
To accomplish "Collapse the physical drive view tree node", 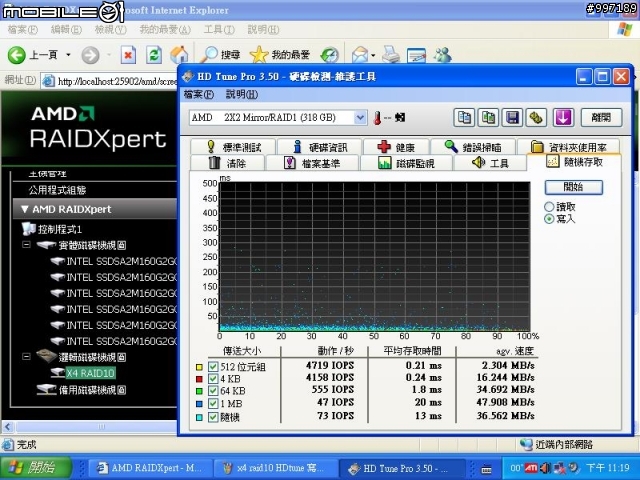I will click(x=26, y=245).
